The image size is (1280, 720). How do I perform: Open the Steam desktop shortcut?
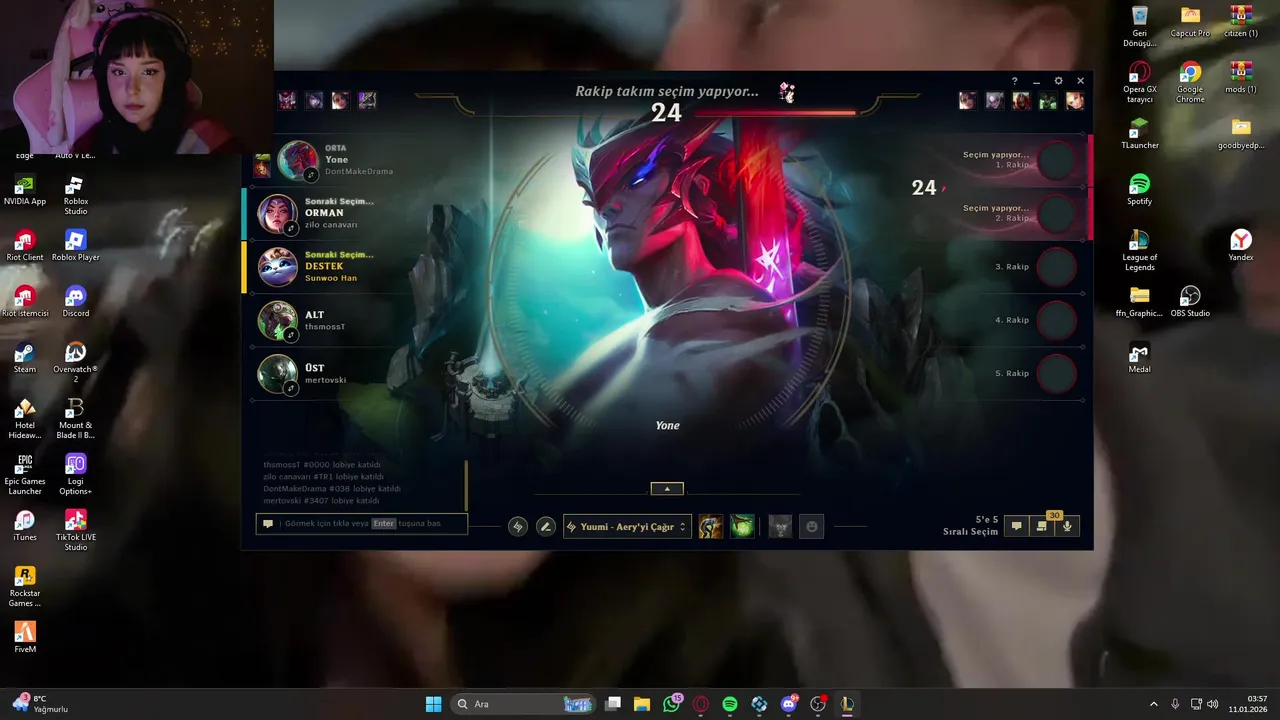(25, 358)
